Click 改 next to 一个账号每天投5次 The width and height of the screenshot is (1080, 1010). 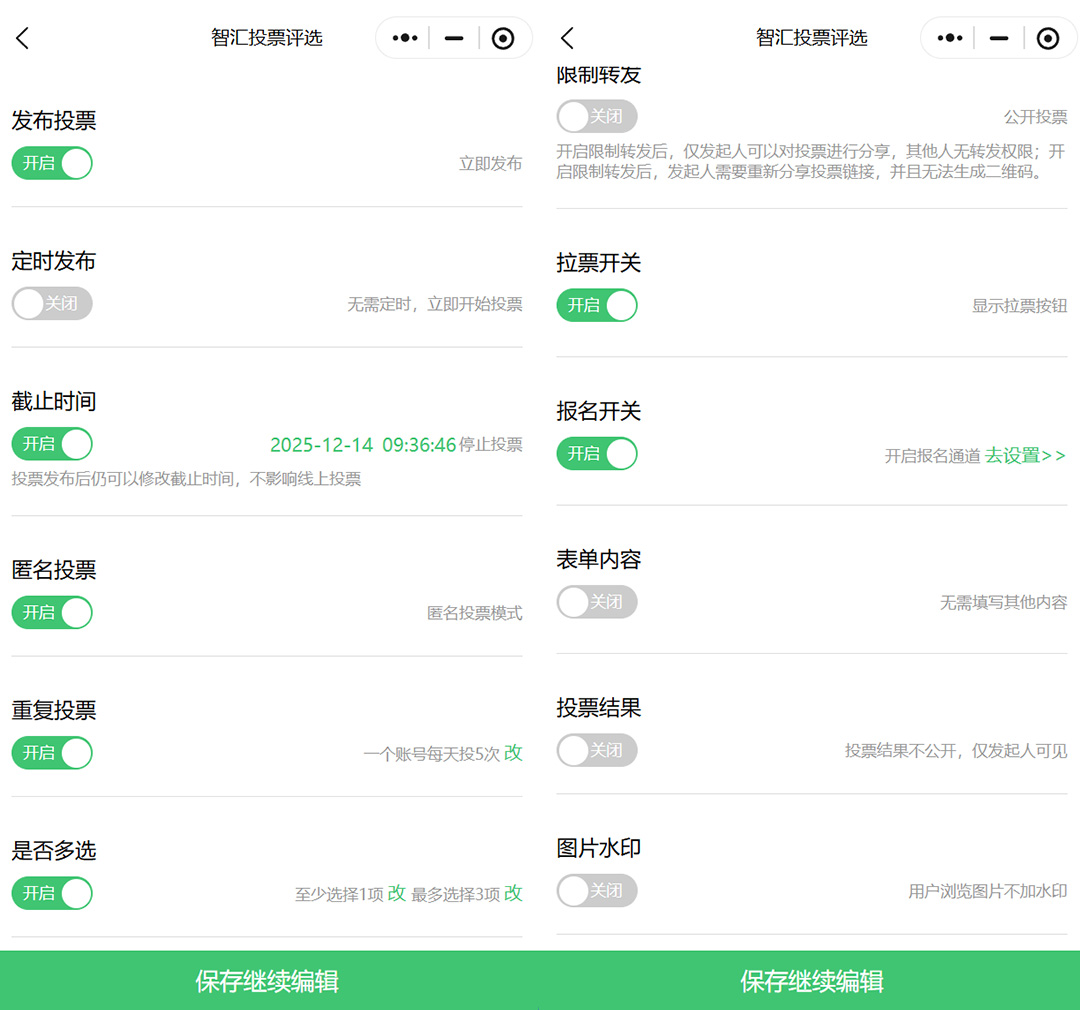coord(513,753)
